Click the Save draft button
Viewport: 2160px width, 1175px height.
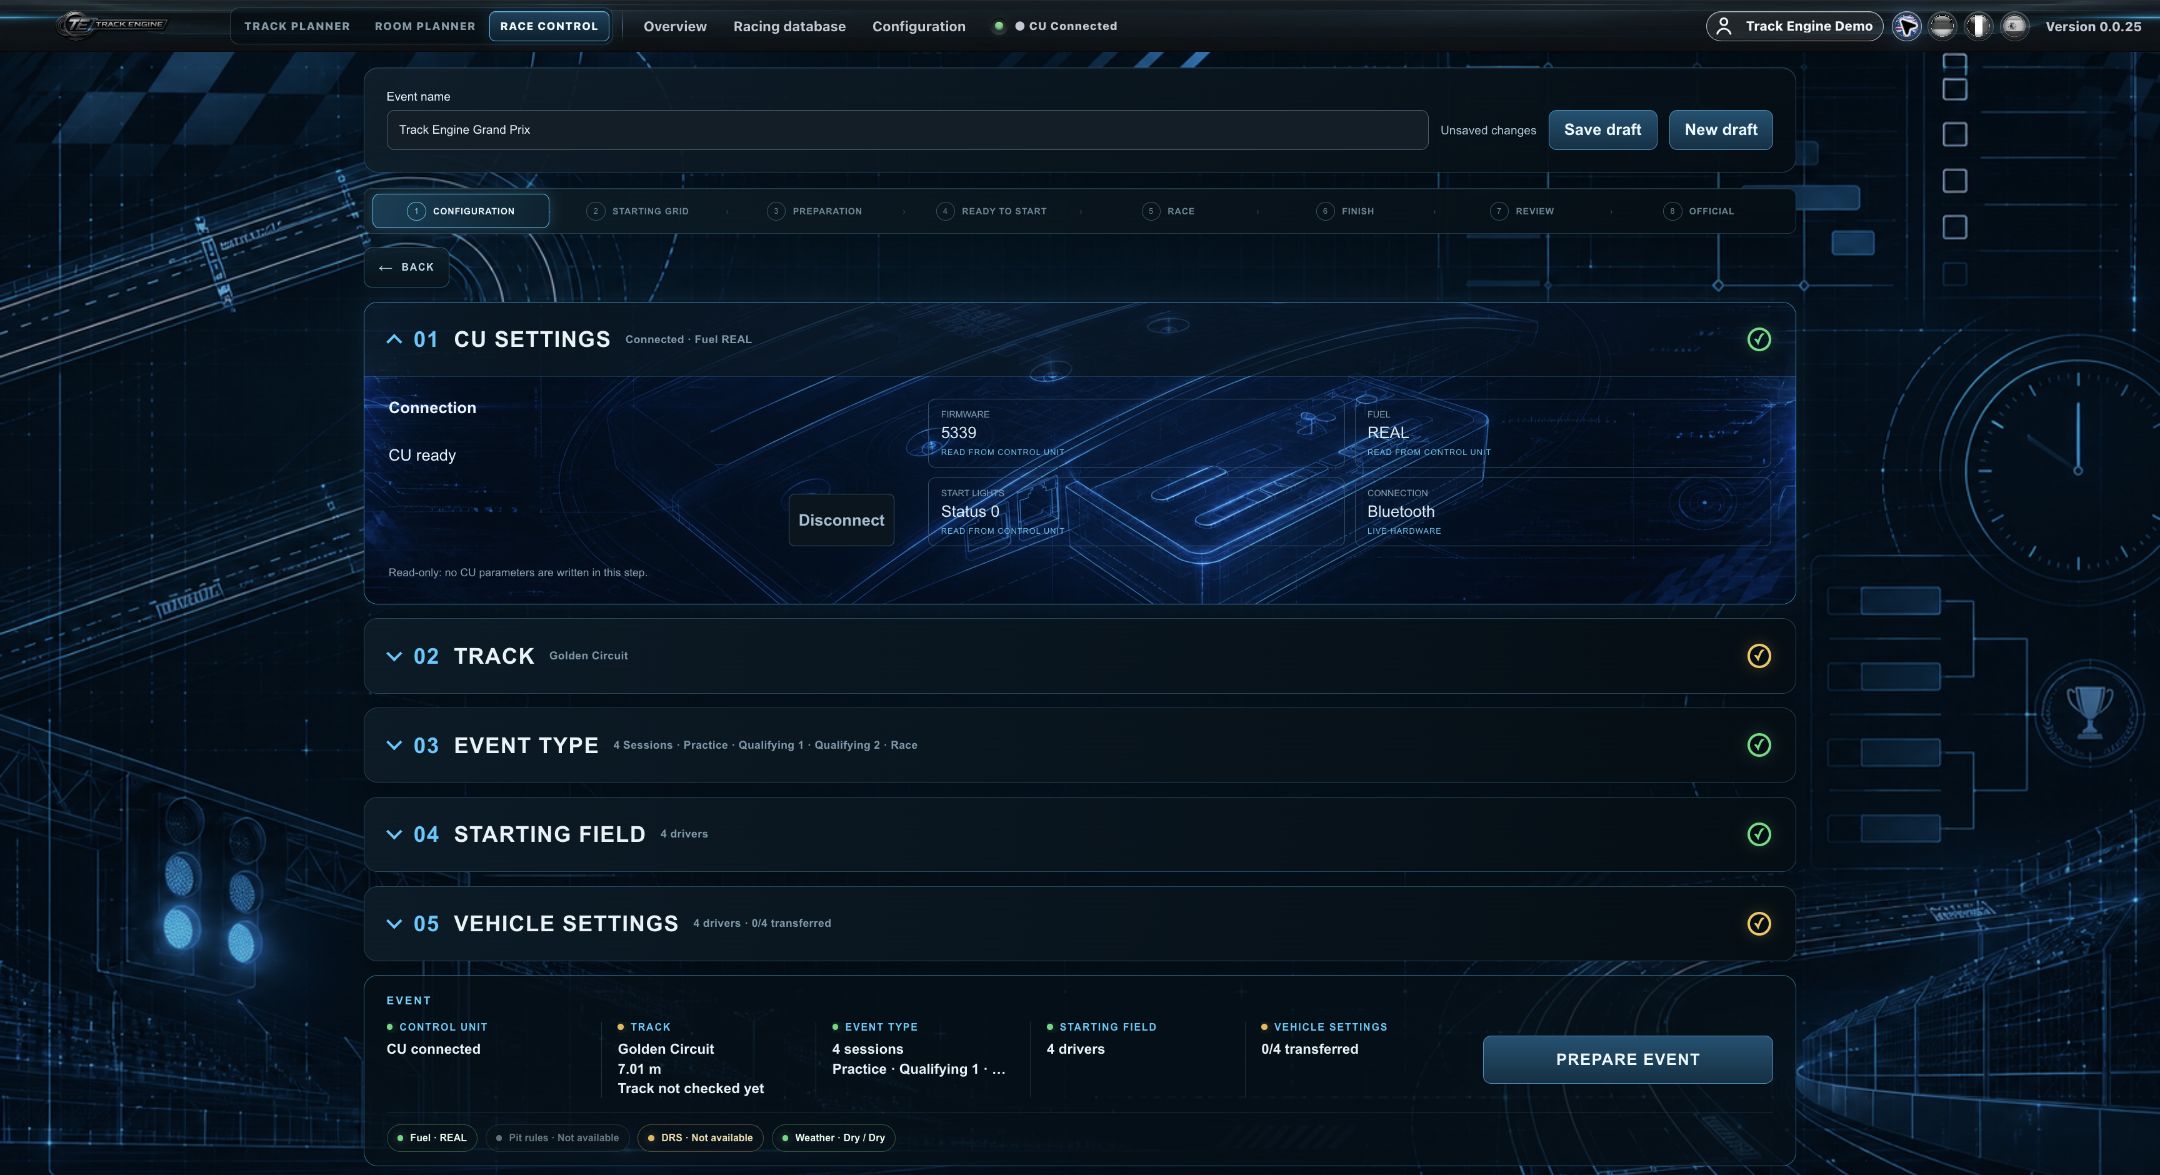pyautogui.click(x=1602, y=130)
